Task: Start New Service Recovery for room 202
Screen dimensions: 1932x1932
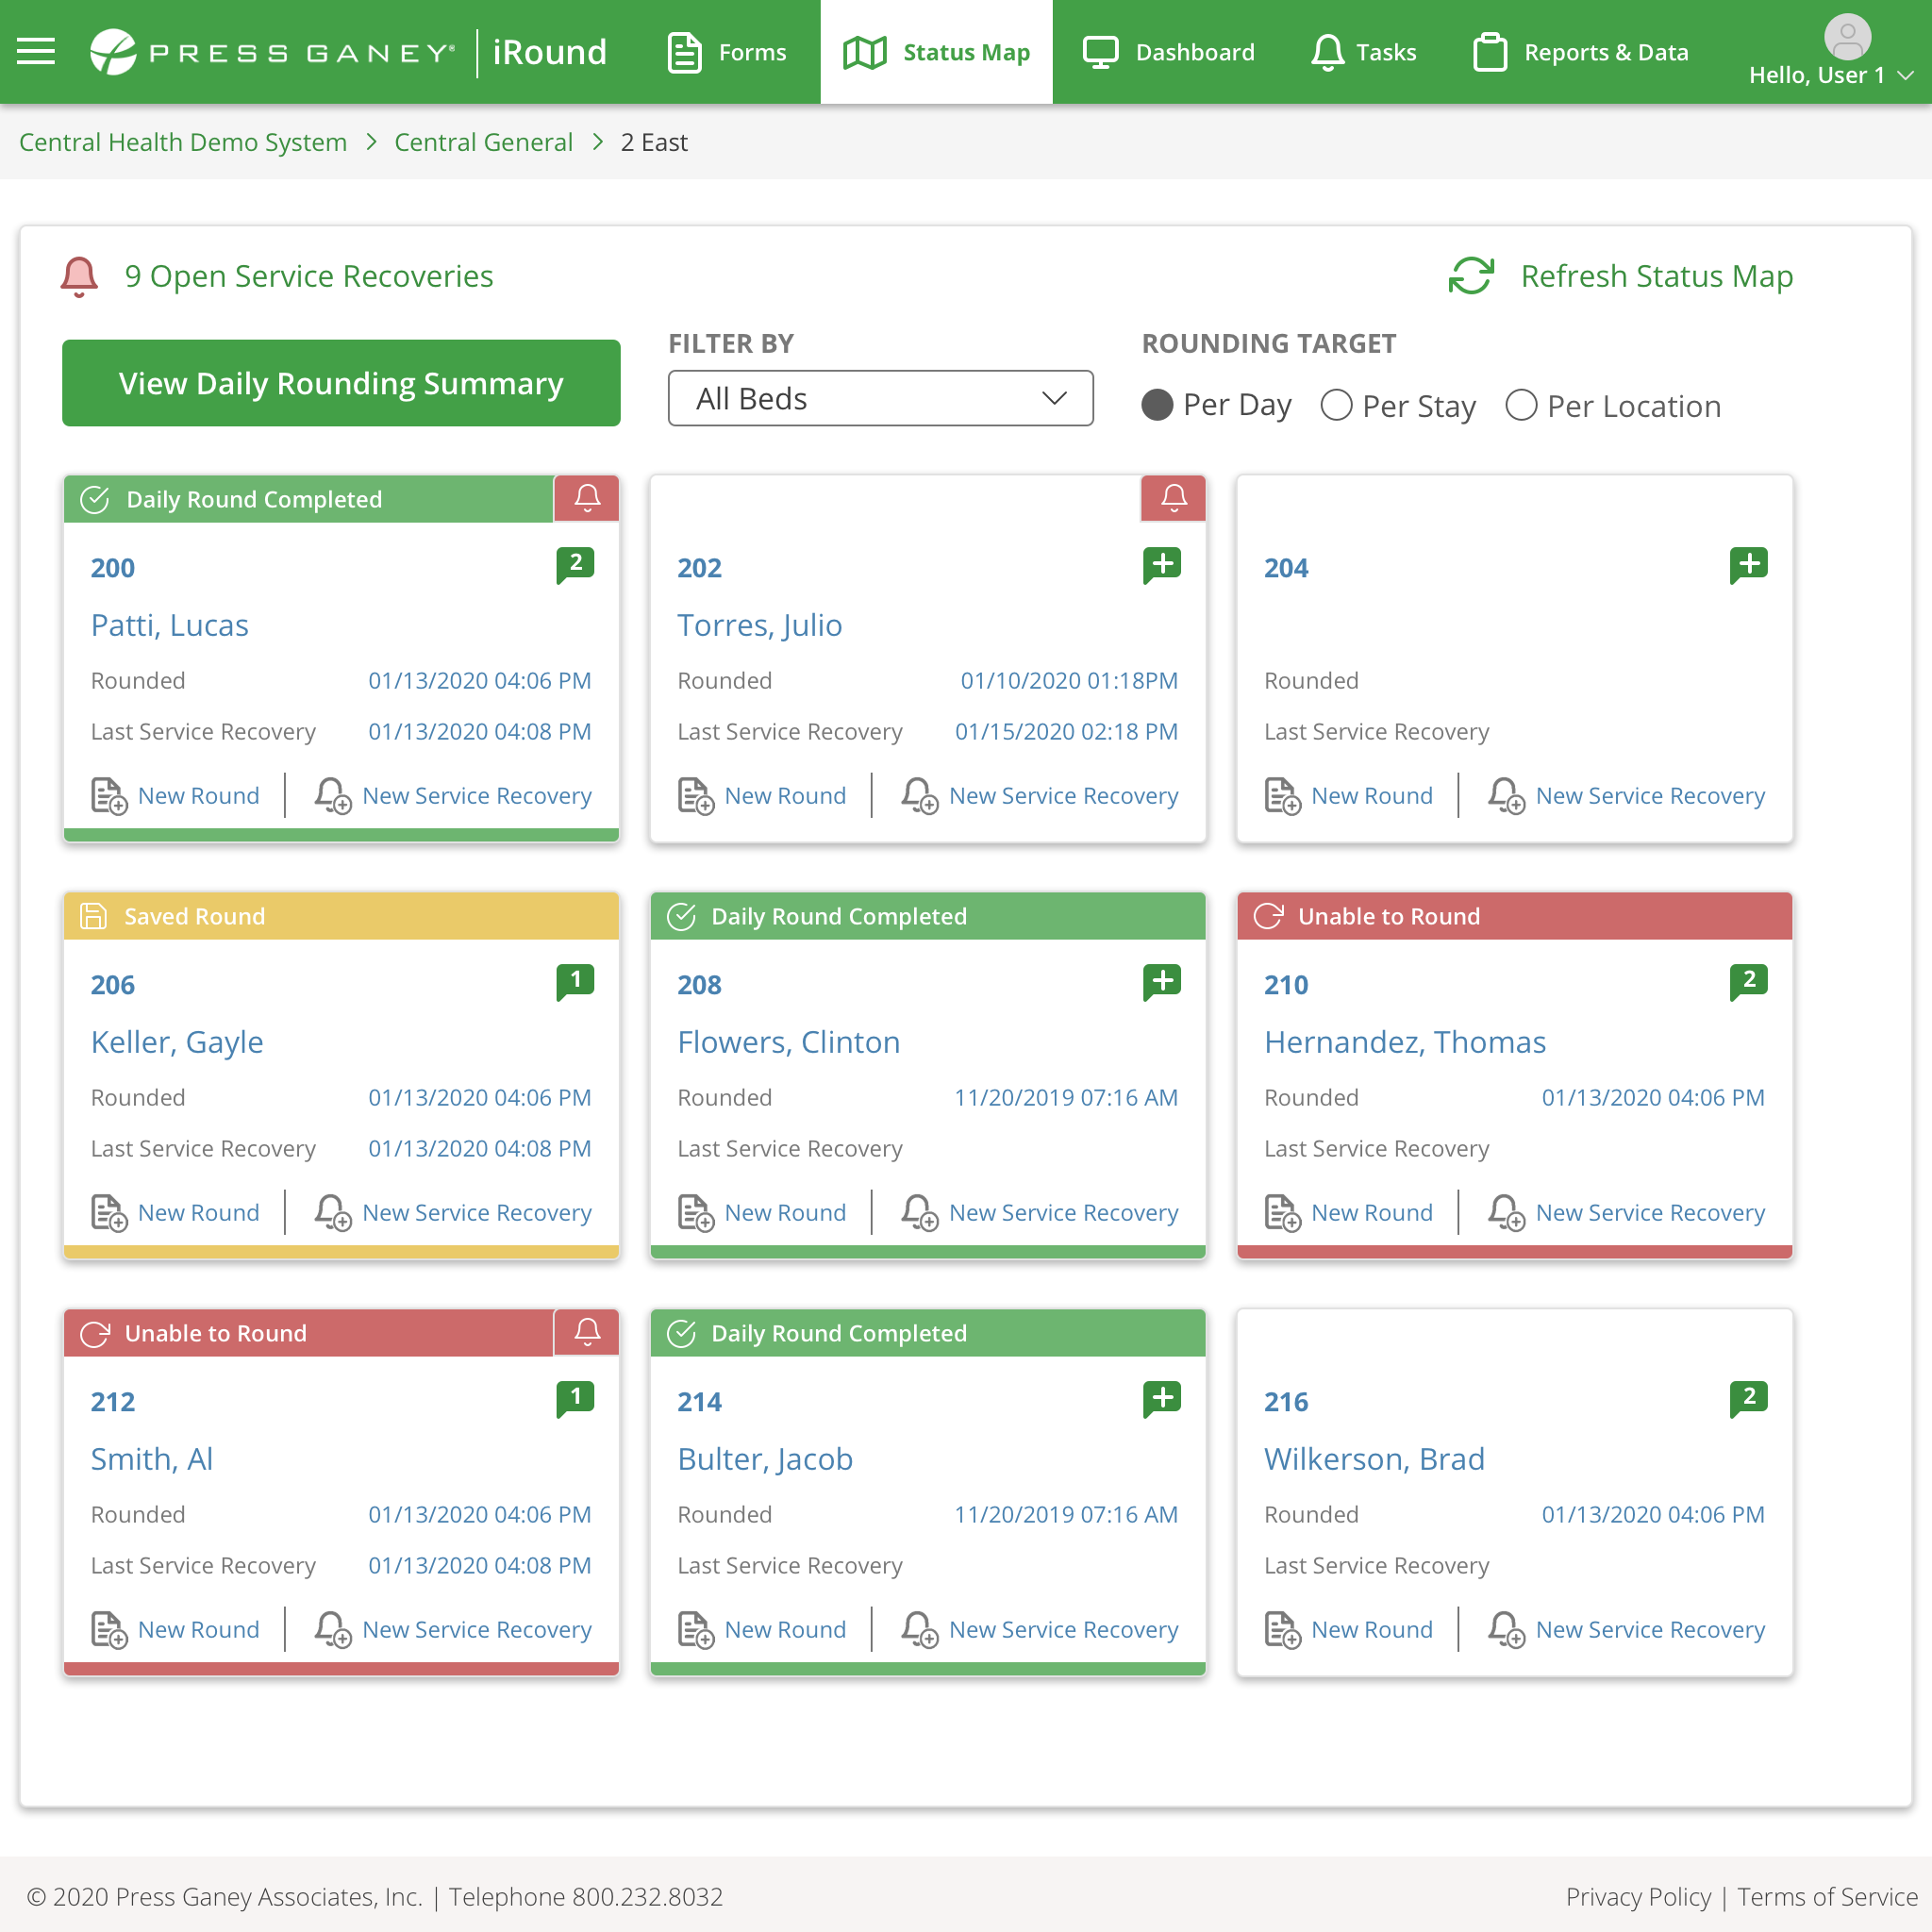Action: pos(1040,796)
